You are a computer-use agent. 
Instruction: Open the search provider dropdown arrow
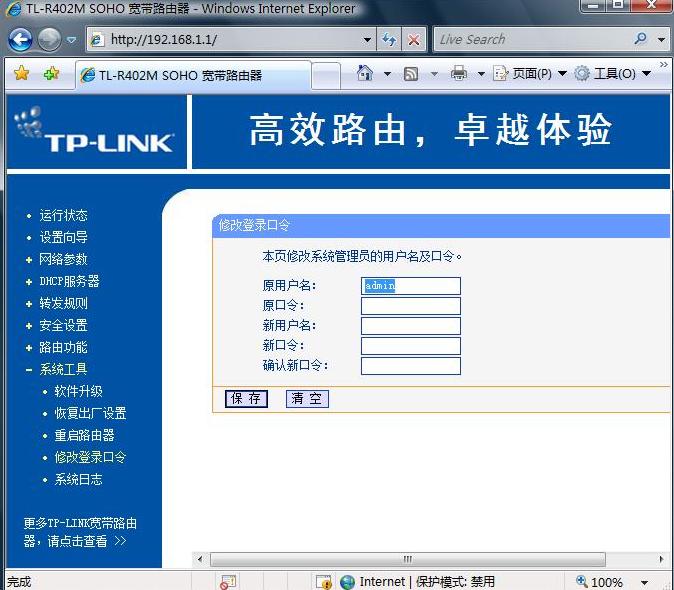click(x=662, y=40)
